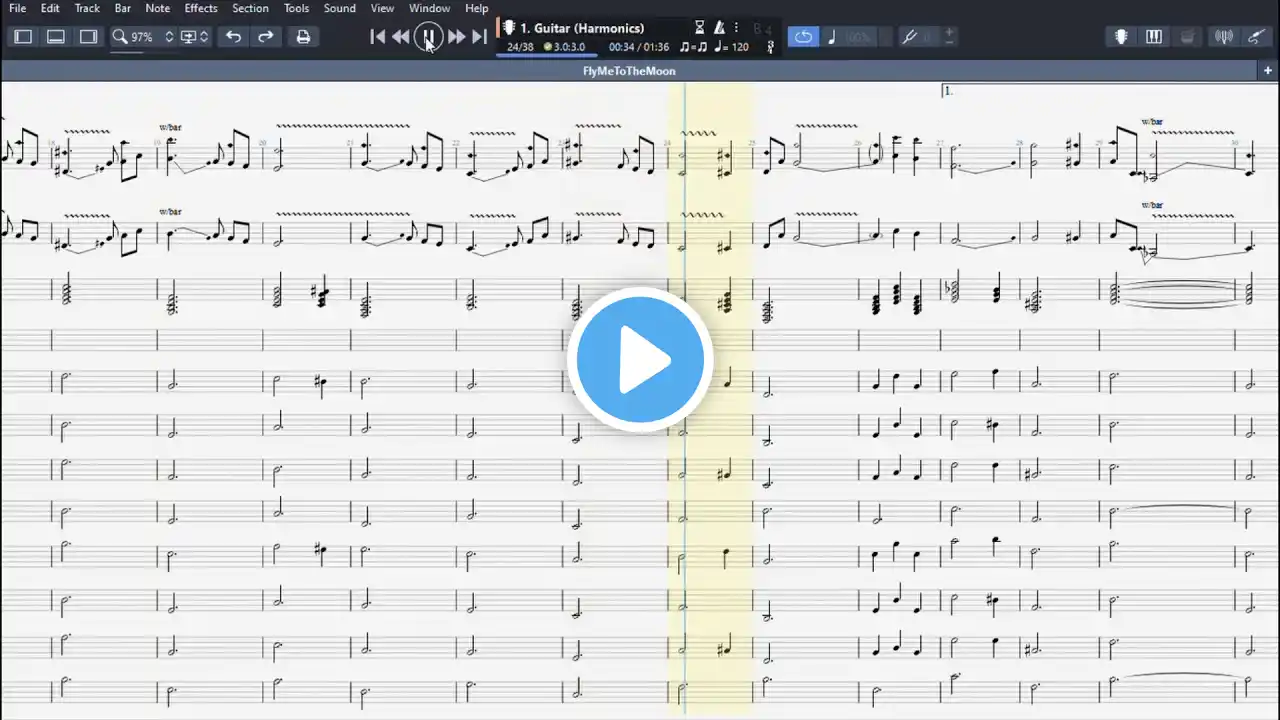Redo the last undone action
Image resolution: width=1280 pixels, height=720 pixels.
pyautogui.click(x=266, y=37)
